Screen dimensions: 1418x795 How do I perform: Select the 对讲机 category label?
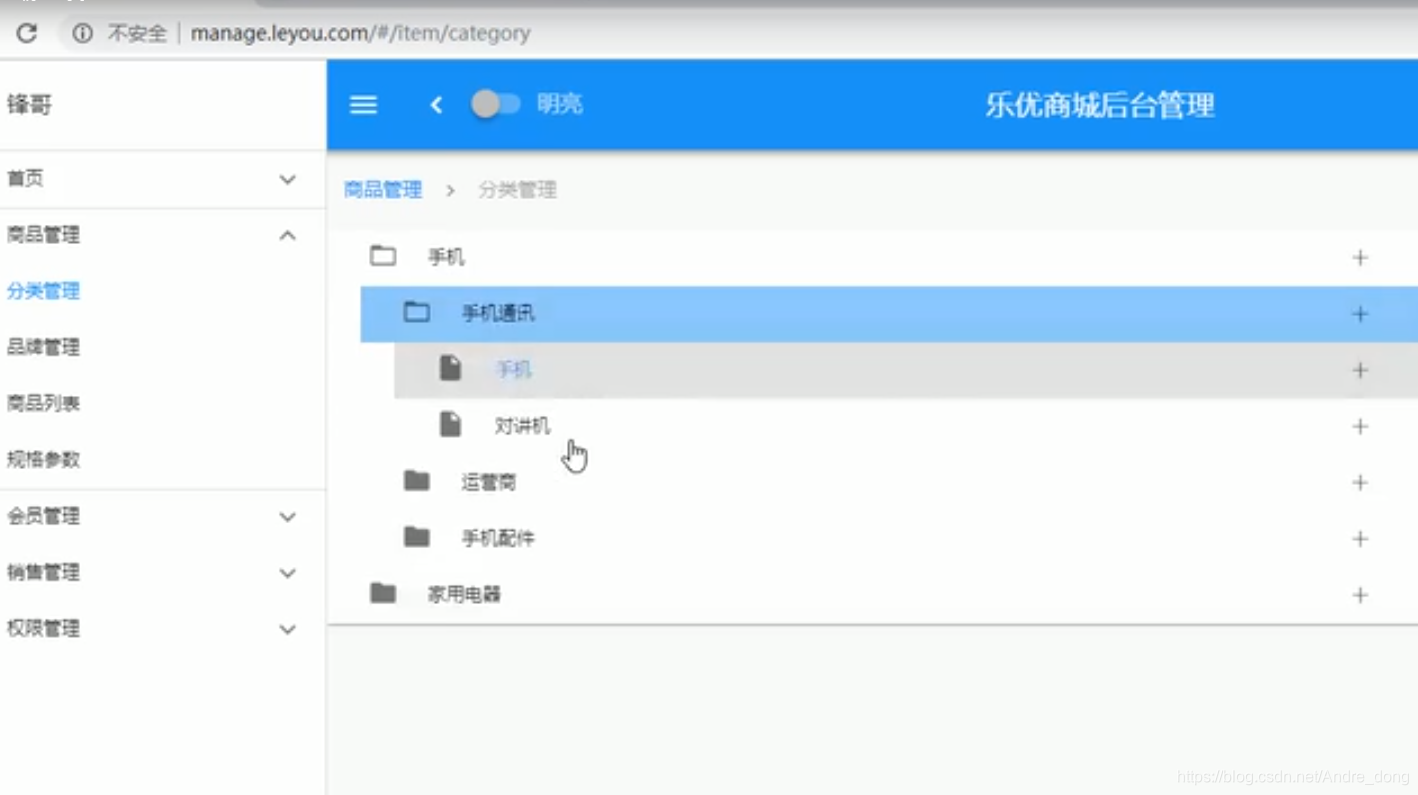click(522, 426)
